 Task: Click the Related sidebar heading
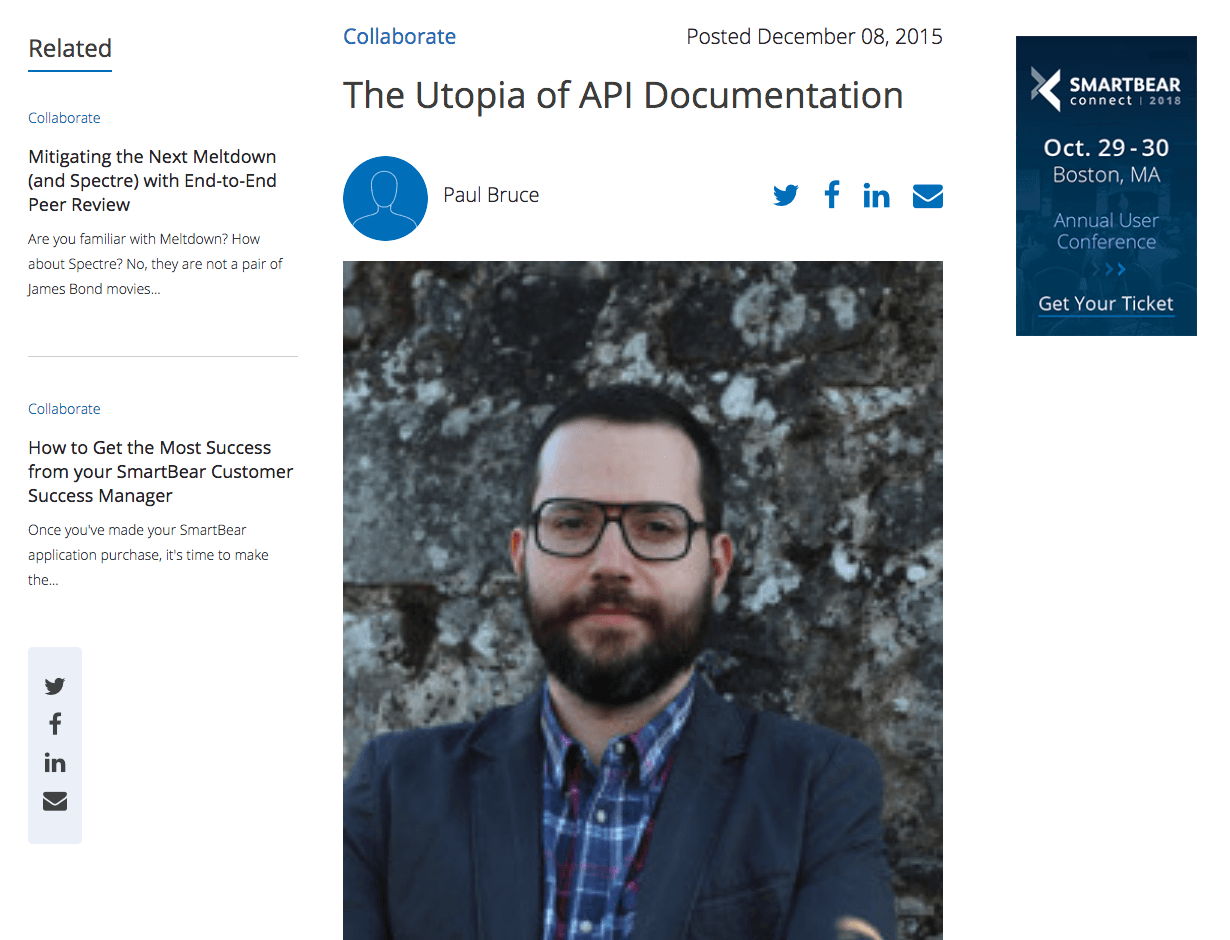70,48
